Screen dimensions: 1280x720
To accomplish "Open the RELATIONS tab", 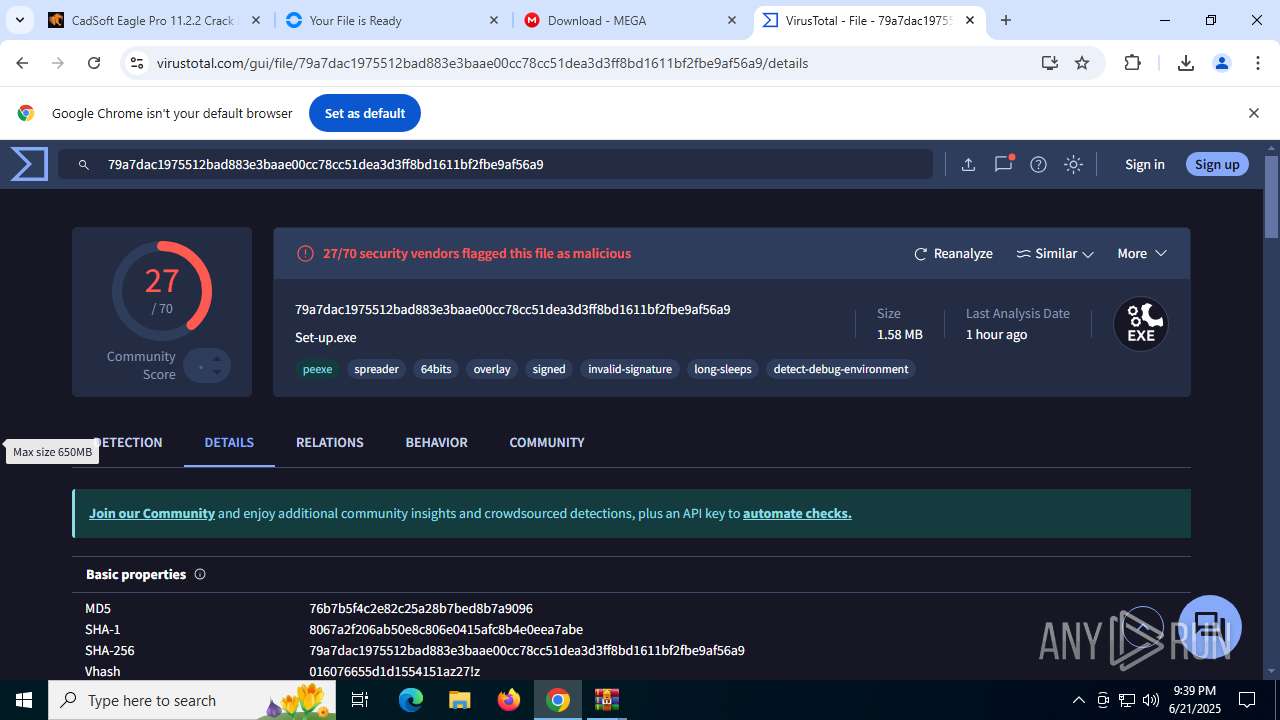I will pyautogui.click(x=330, y=442).
